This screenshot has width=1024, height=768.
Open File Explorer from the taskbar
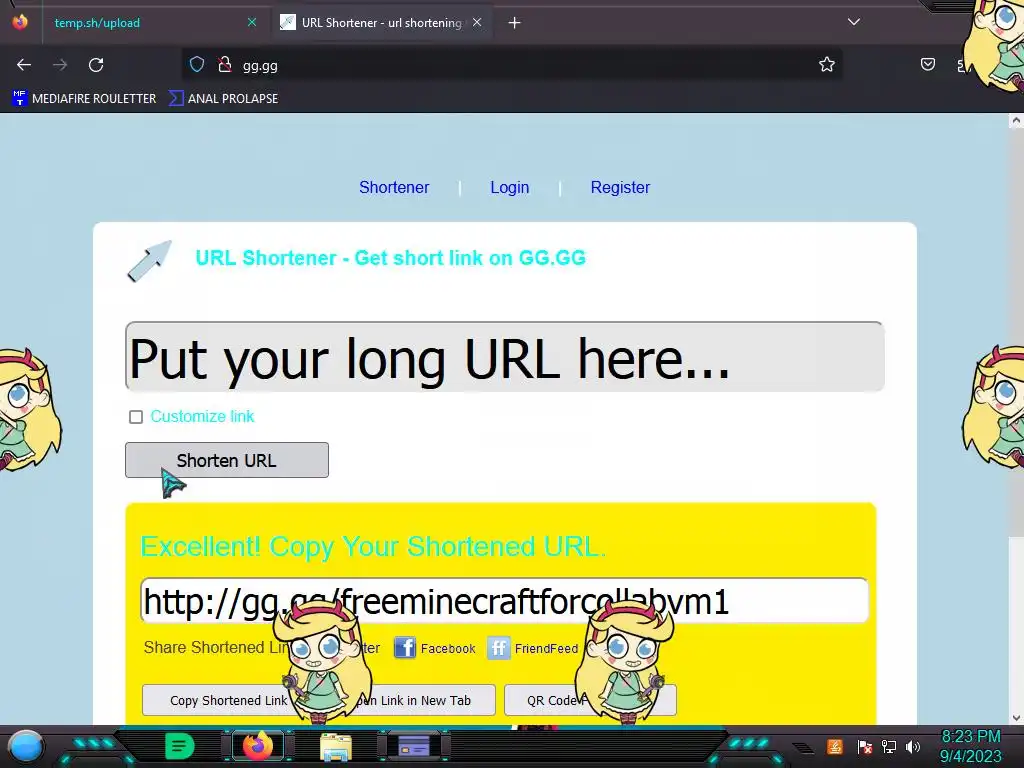coord(336,747)
